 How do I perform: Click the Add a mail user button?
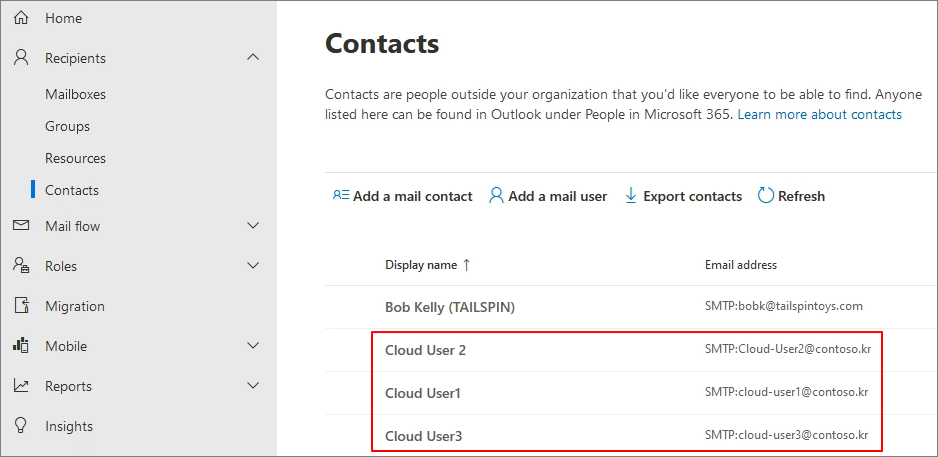(548, 196)
